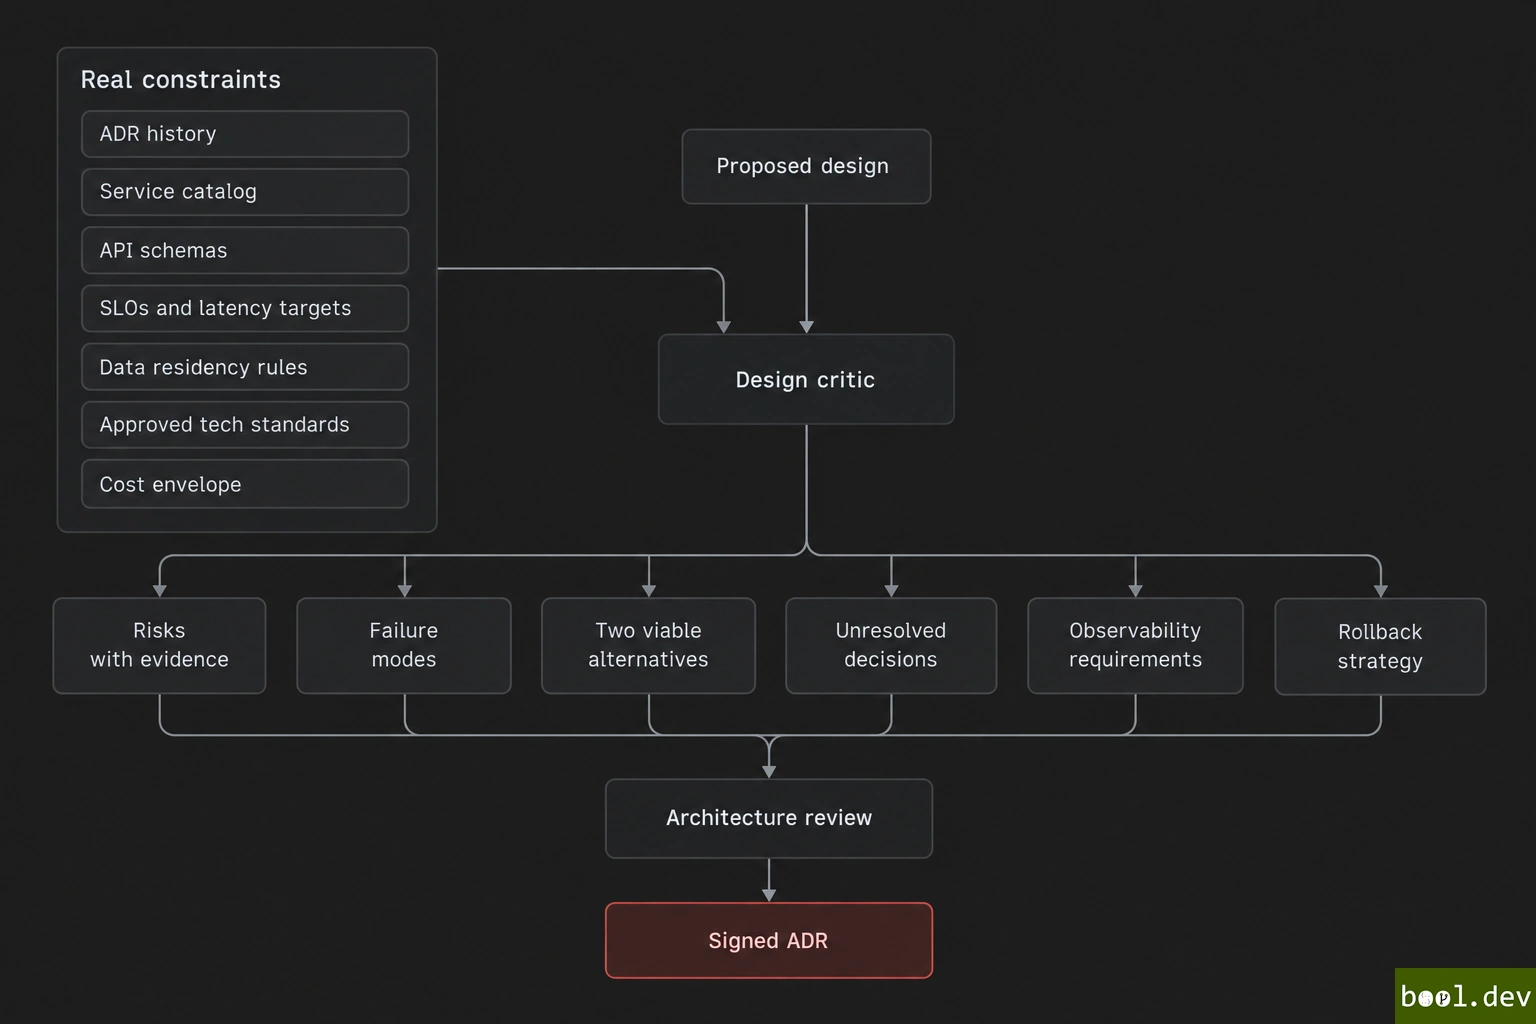Viewport: 1536px width, 1024px height.
Task: Click the Real constraints heading
Action: 180,80
